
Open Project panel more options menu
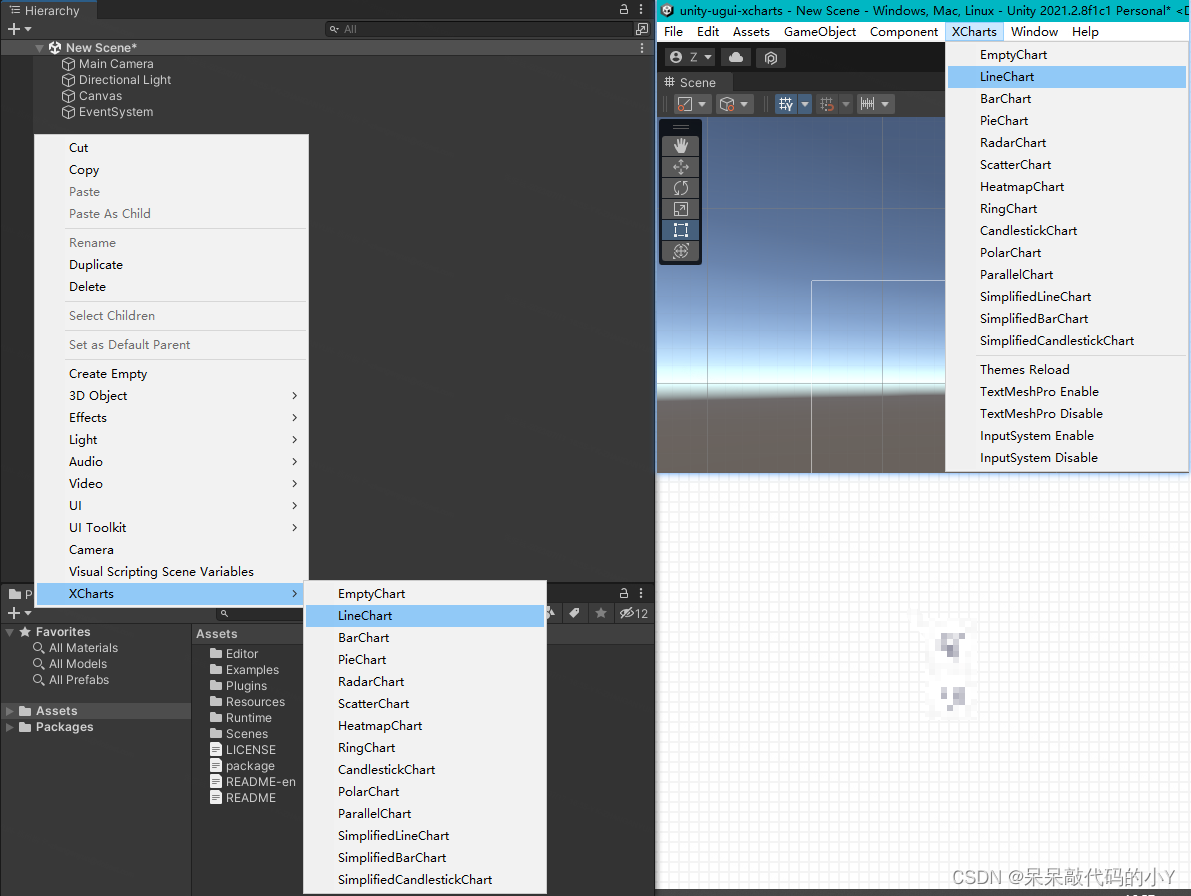(x=642, y=593)
